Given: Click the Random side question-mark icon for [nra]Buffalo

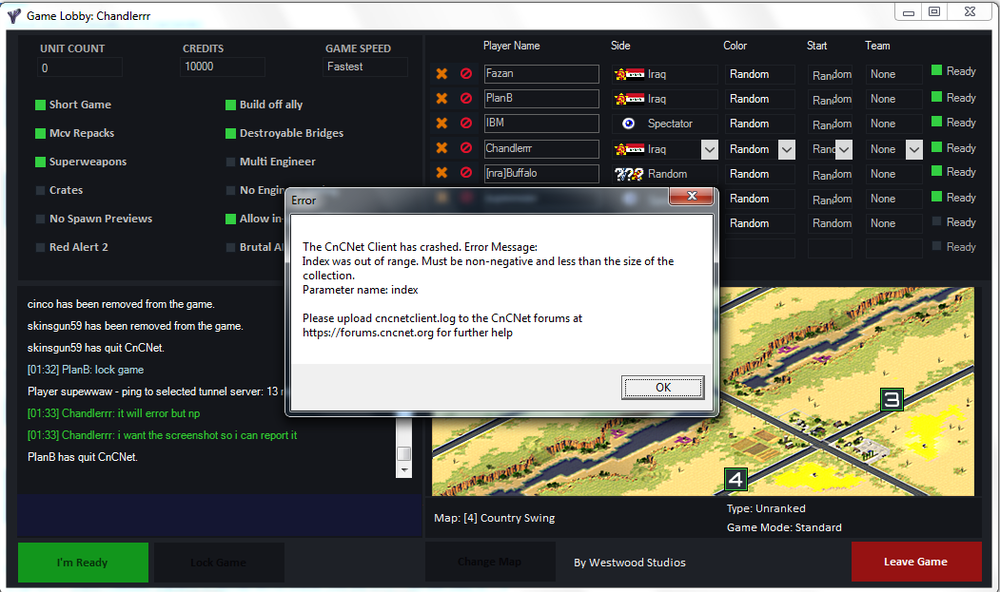Looking at the screenshot, I should tap(629, 174).
